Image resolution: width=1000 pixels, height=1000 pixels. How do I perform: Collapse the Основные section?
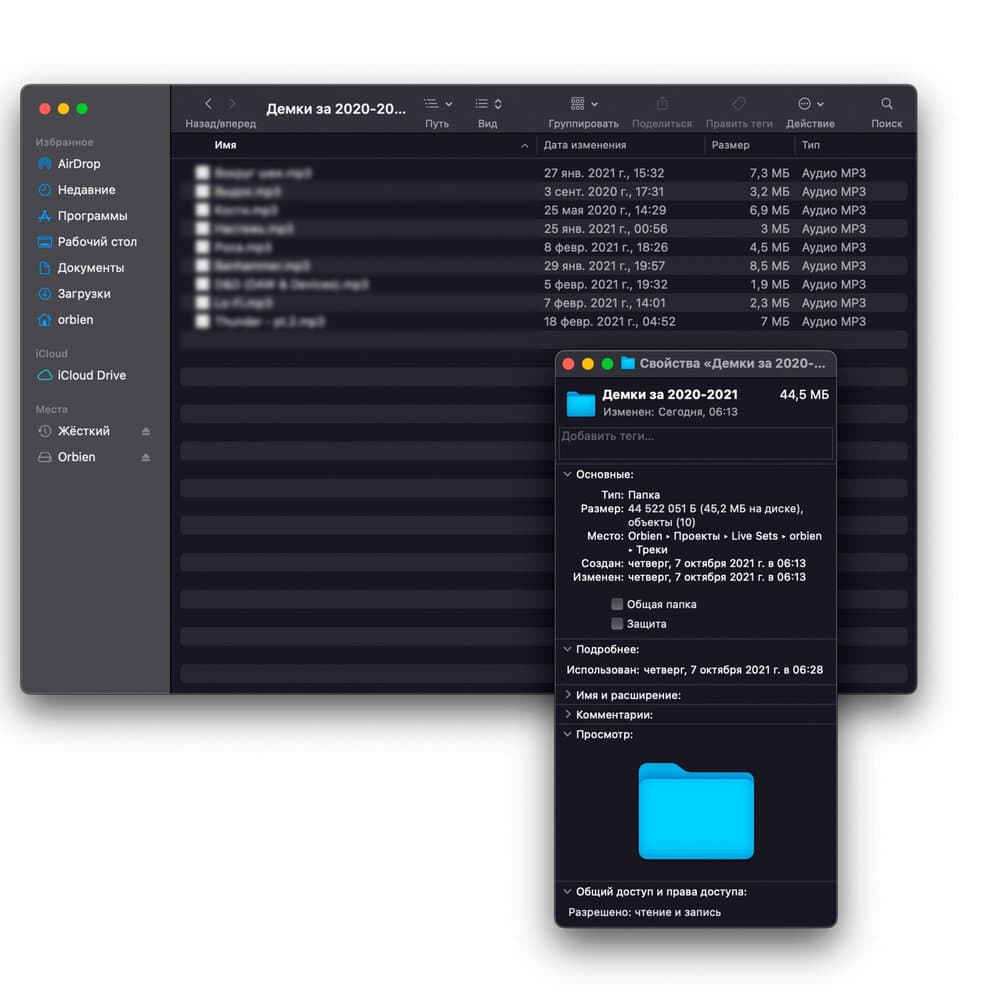(x=568, y=475)
